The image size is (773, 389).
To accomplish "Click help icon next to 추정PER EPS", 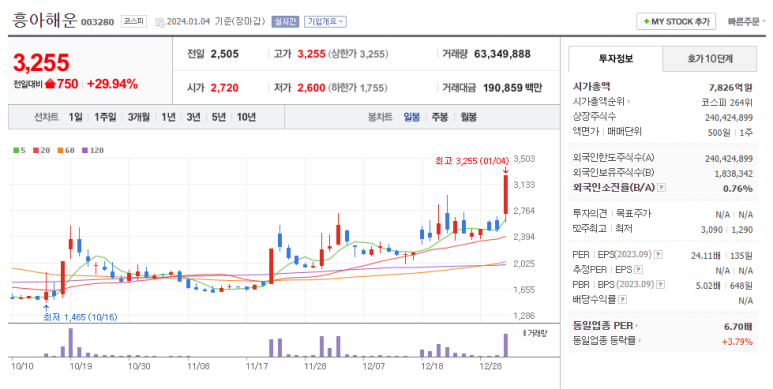I will pos(638,270).
